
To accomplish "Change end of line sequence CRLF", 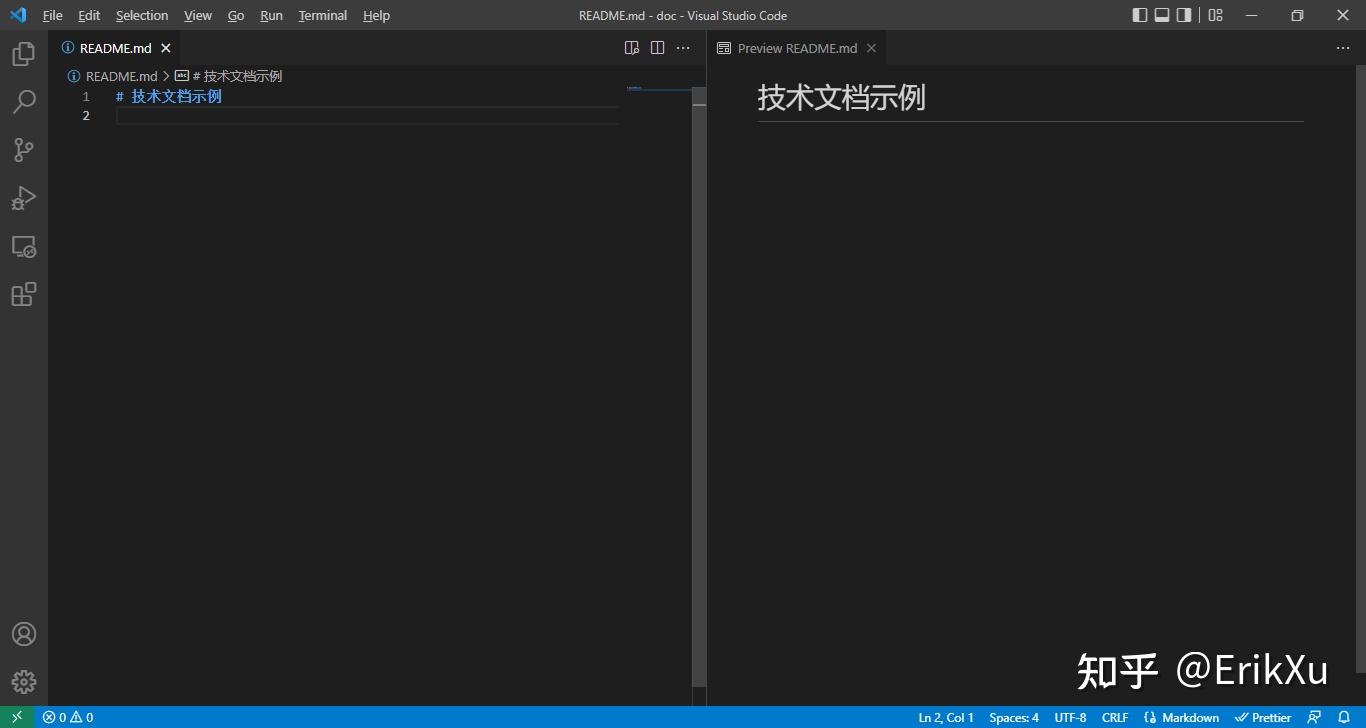I will (x=1115, y=717).
